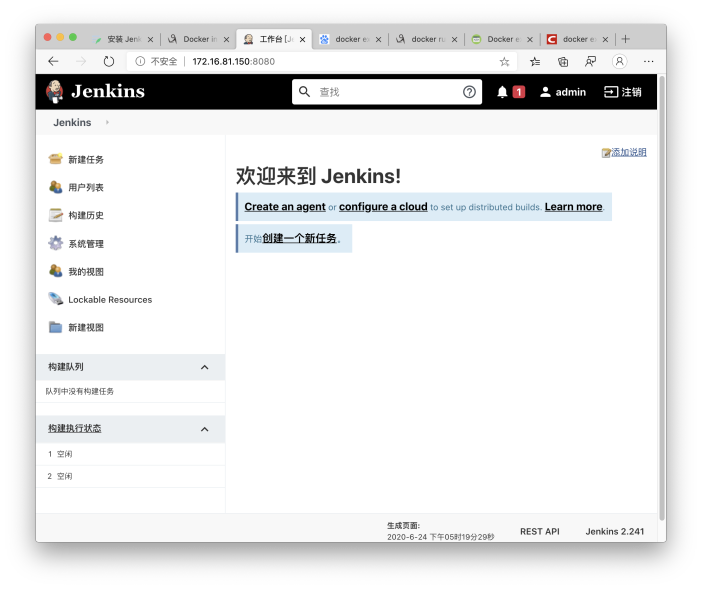This screenshot has height=589, width=702.
Task: Open the 用户列表 link
Action: click(86, 188)
